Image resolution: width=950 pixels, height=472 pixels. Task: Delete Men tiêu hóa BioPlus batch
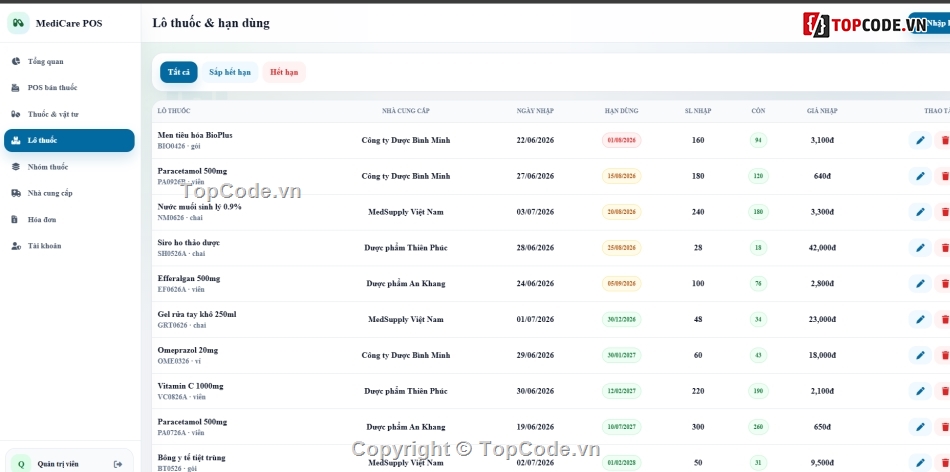click(x=943, y=141)
